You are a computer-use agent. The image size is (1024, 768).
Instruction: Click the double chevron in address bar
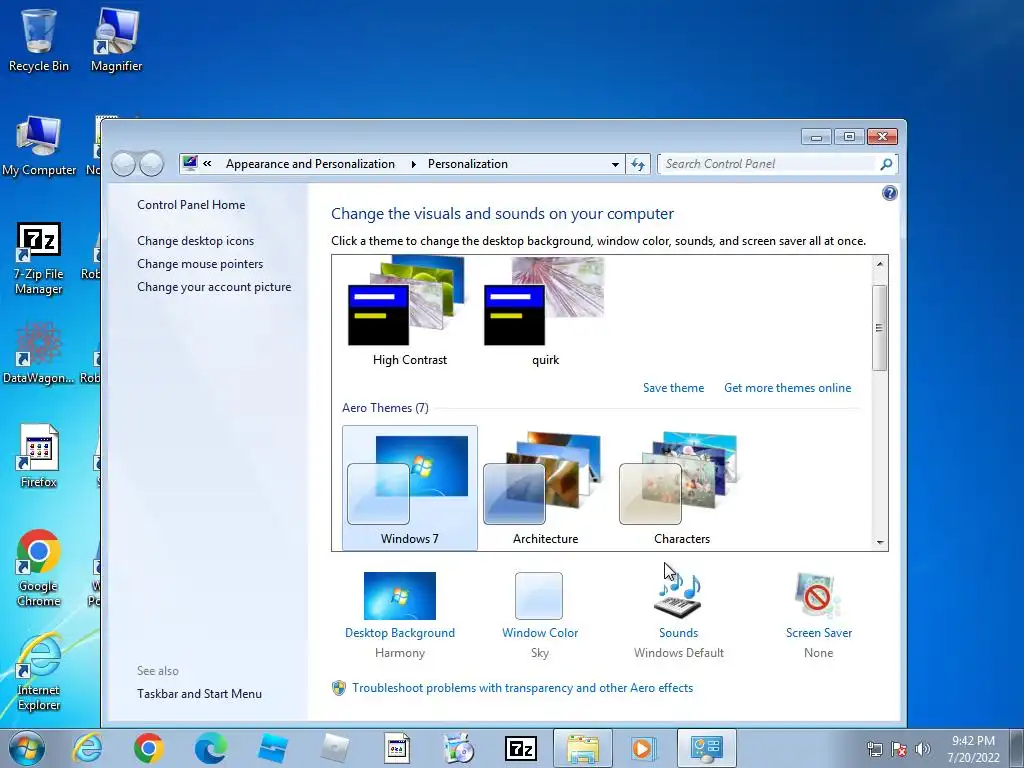point(207,164)
